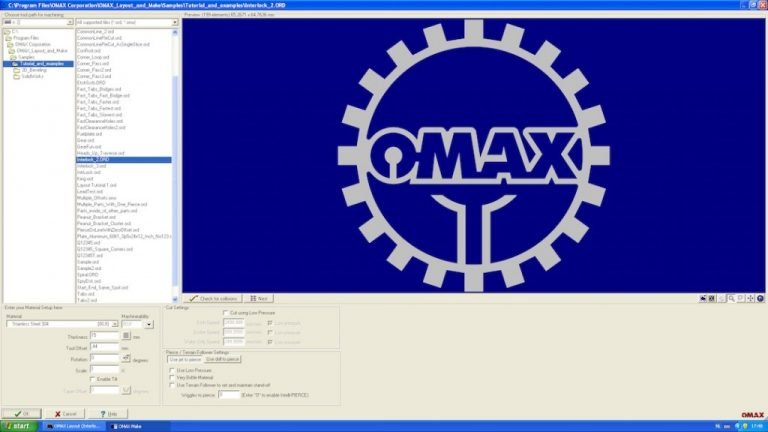This screenshot has width=768, height=432.
Task: Open the All supported files filter dropdown
Action: click(x=175, y=23)
